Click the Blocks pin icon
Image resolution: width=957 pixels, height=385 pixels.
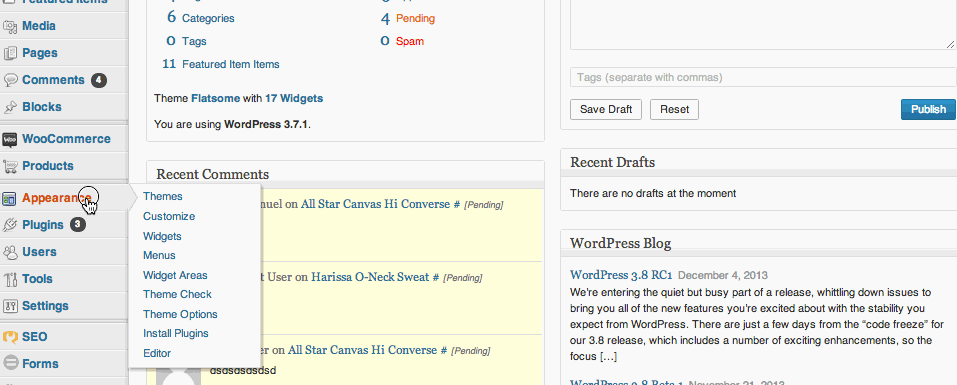(x=10, y=107)
